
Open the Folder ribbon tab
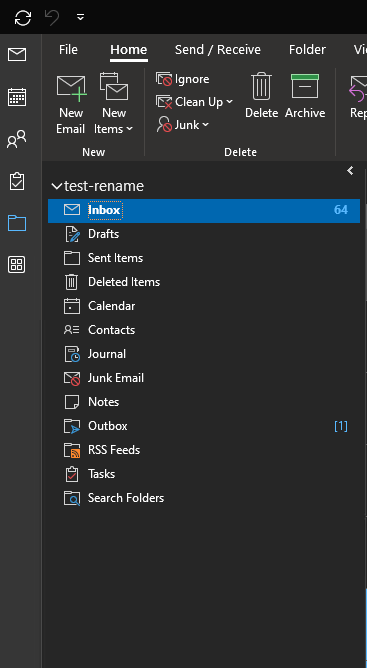307,50
